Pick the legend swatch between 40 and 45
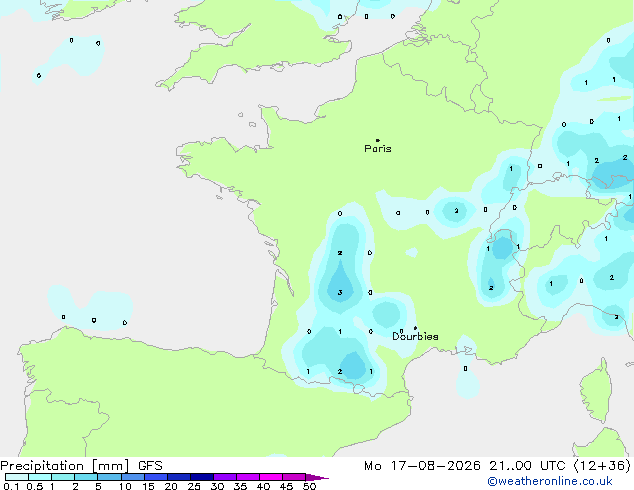 pos(271,477)
